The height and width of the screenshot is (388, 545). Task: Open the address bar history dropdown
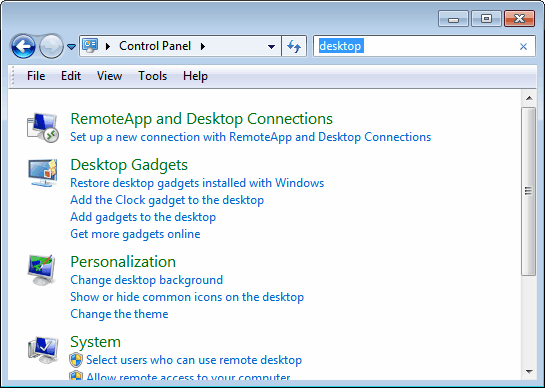pos(271,46)
